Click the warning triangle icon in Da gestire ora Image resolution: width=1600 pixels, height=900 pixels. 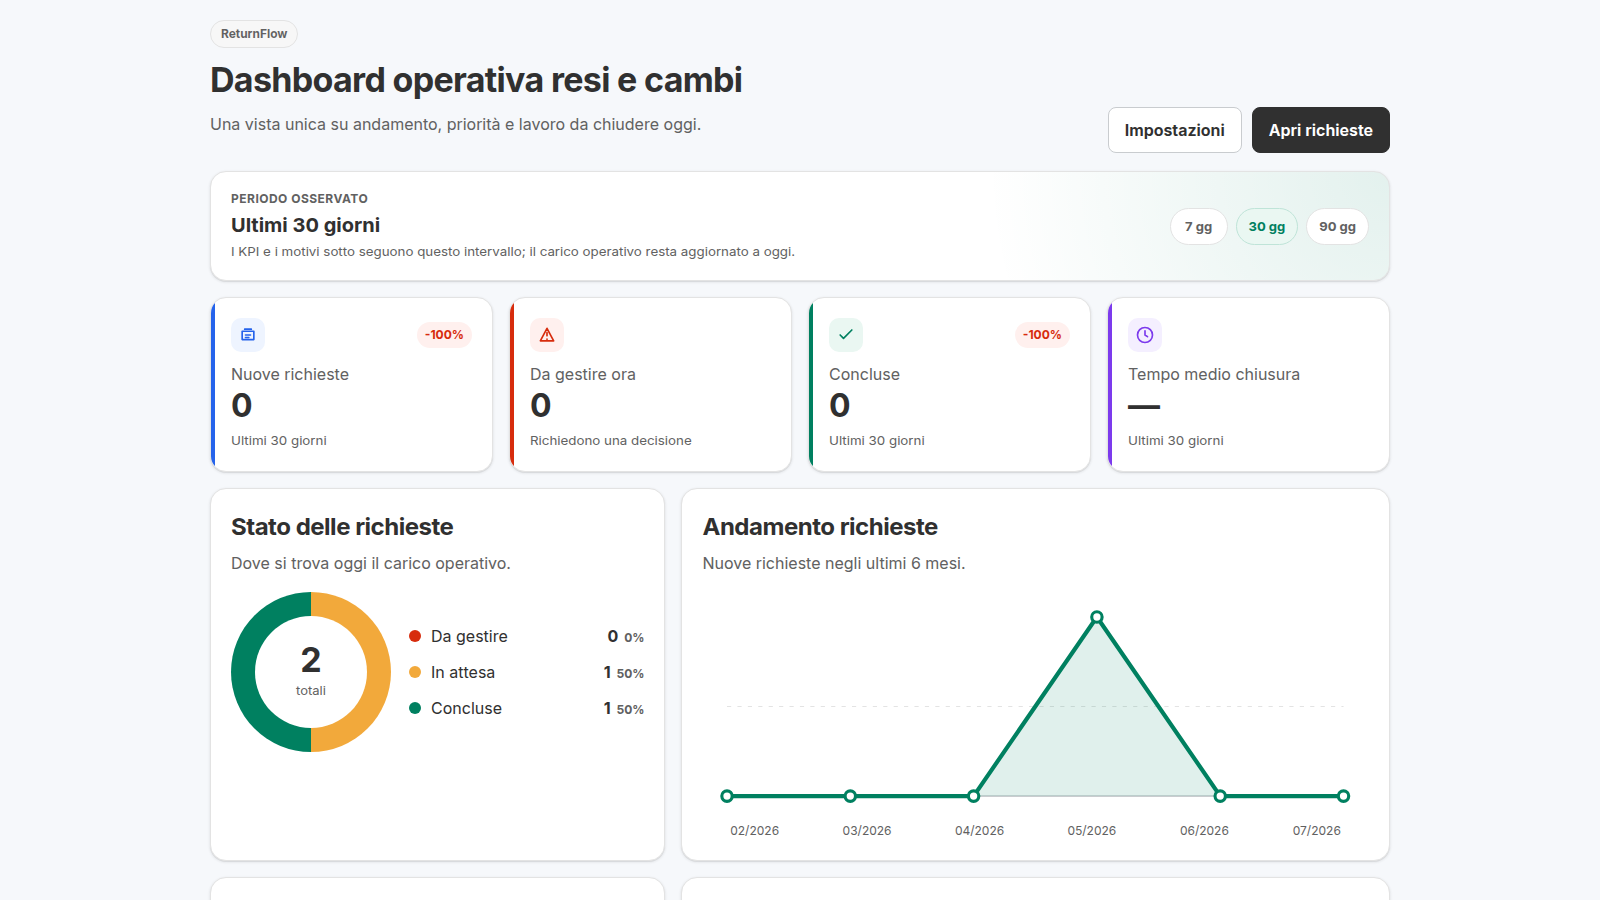coord(547,335)
